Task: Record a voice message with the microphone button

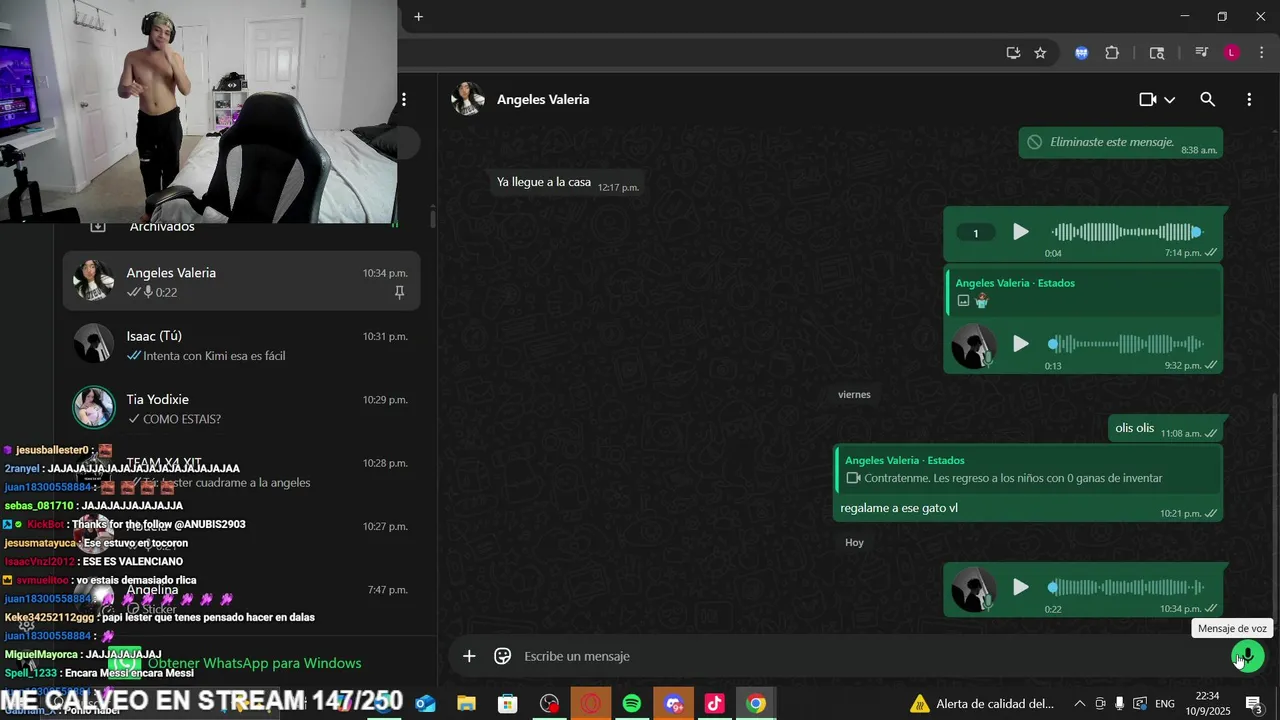Action: click(1247, 657)
